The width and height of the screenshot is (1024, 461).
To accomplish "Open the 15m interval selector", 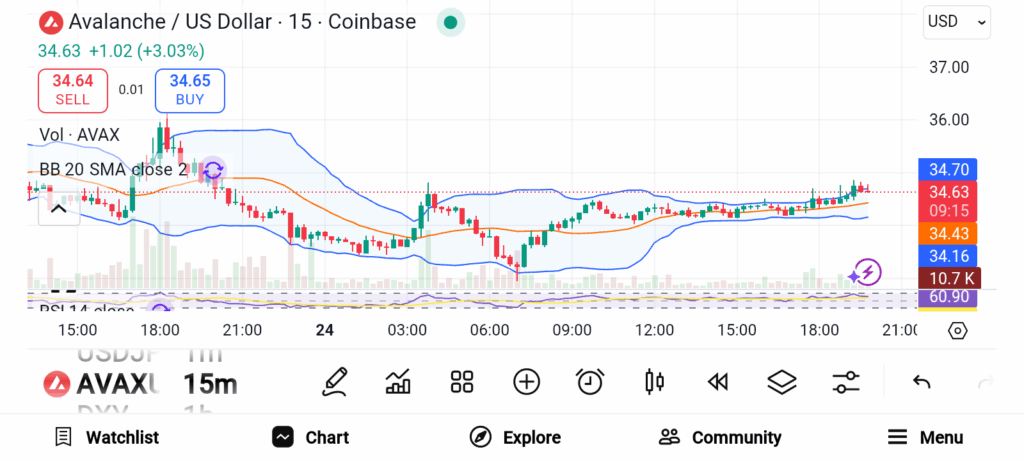I will 210,383.
